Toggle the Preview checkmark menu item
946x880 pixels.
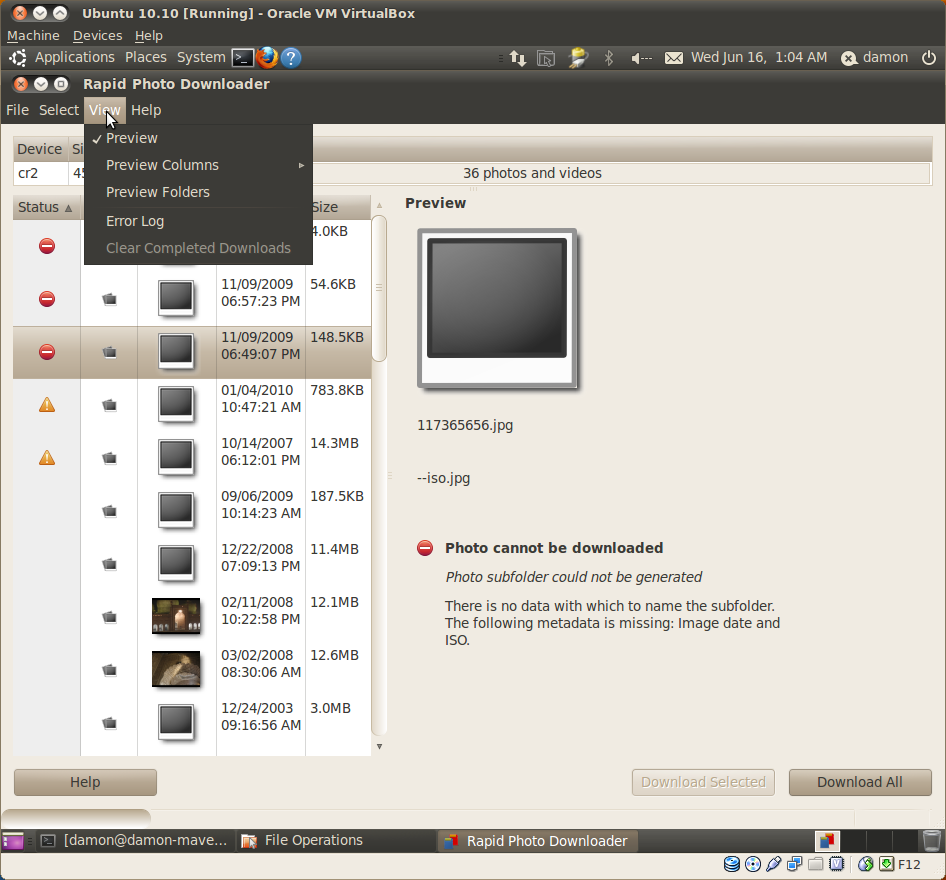coord(132,138)
